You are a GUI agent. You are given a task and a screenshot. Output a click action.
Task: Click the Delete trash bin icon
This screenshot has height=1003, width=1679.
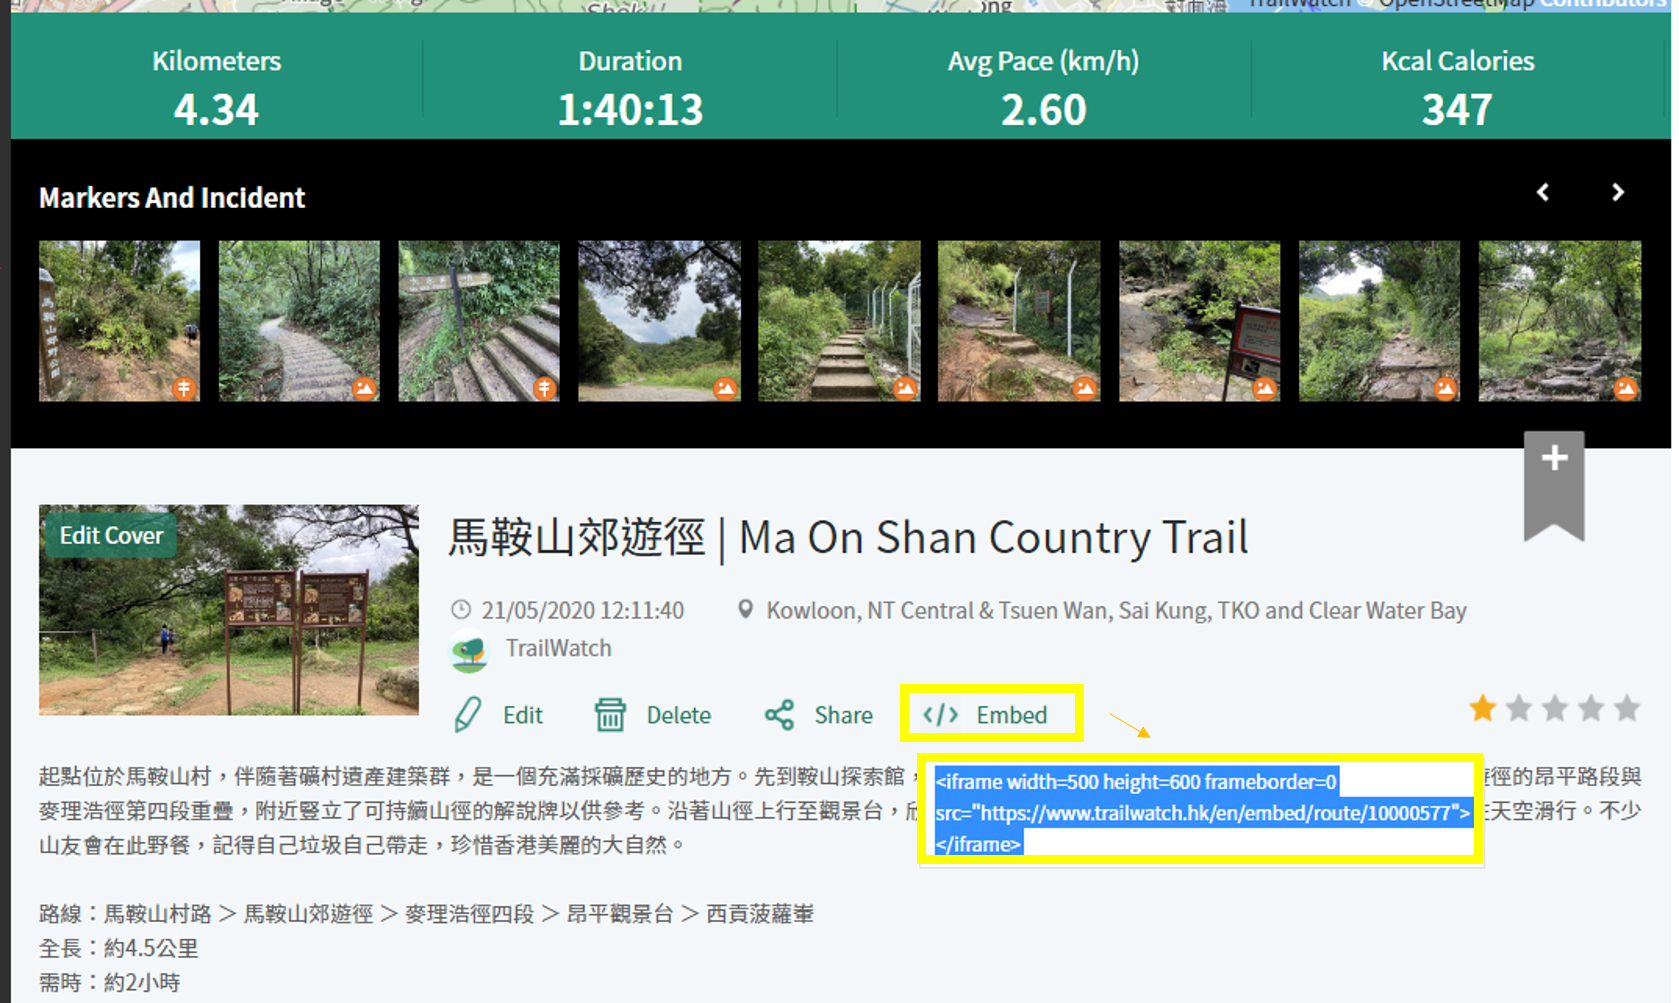(x=610, y=715)
